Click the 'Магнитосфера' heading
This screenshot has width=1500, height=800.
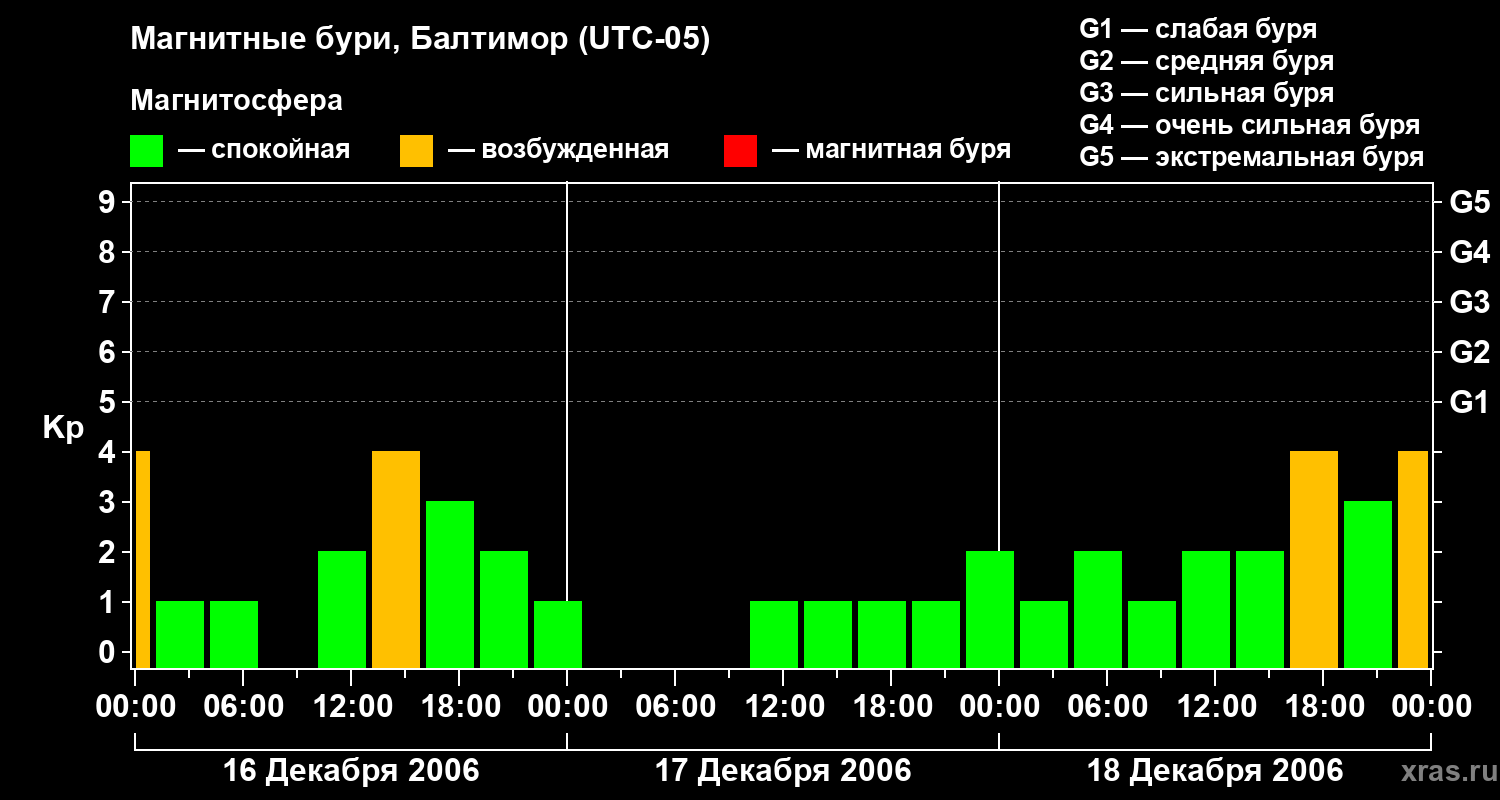click(236, 101)
